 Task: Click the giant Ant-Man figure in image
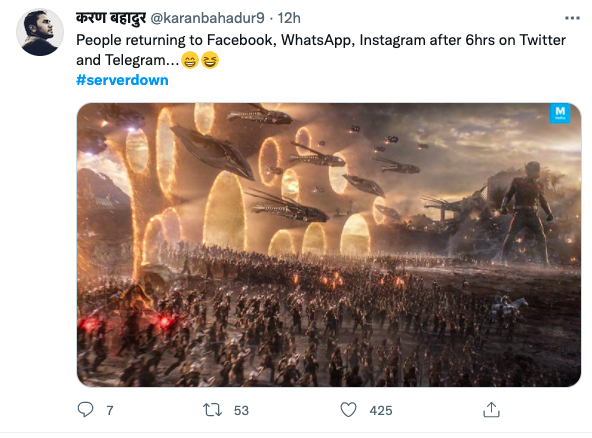click(x=526, y=211)
